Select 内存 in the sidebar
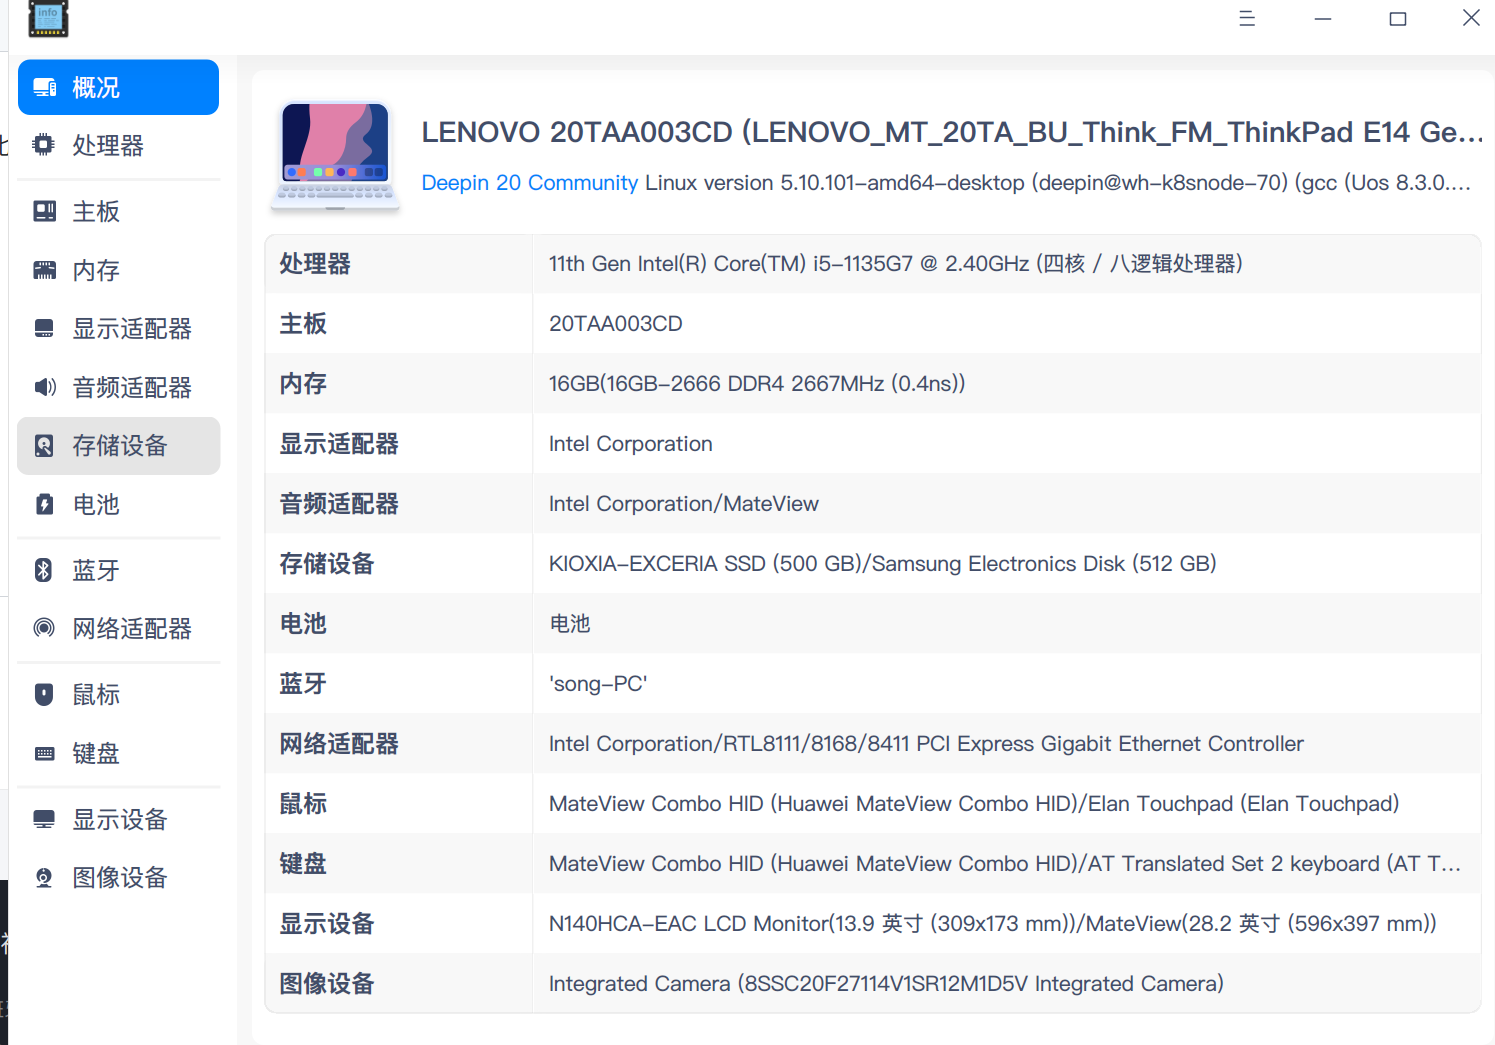Image resolution: width=1495 pixels, height=1045 pixels. [x=118, y=270]
